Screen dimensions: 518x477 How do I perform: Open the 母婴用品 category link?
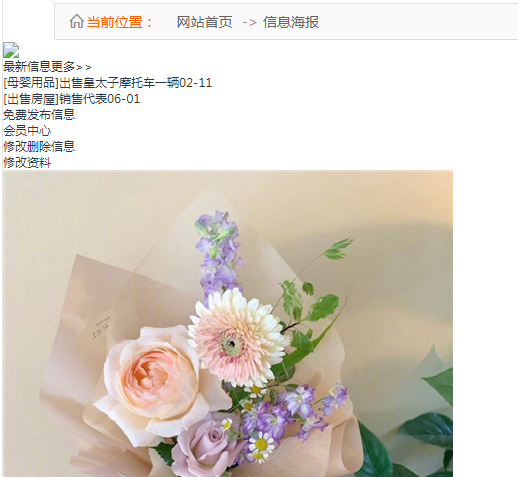(31, 83)
